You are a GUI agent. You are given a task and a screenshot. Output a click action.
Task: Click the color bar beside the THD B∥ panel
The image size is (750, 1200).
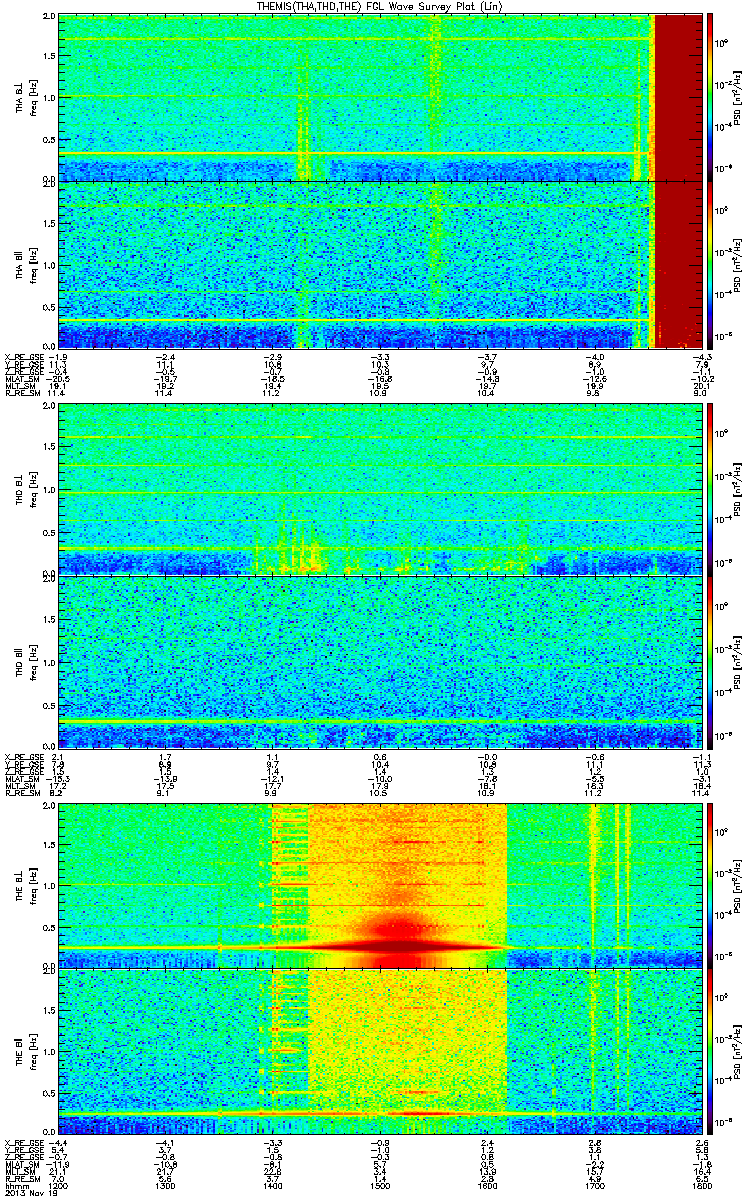tap(711, 661)
